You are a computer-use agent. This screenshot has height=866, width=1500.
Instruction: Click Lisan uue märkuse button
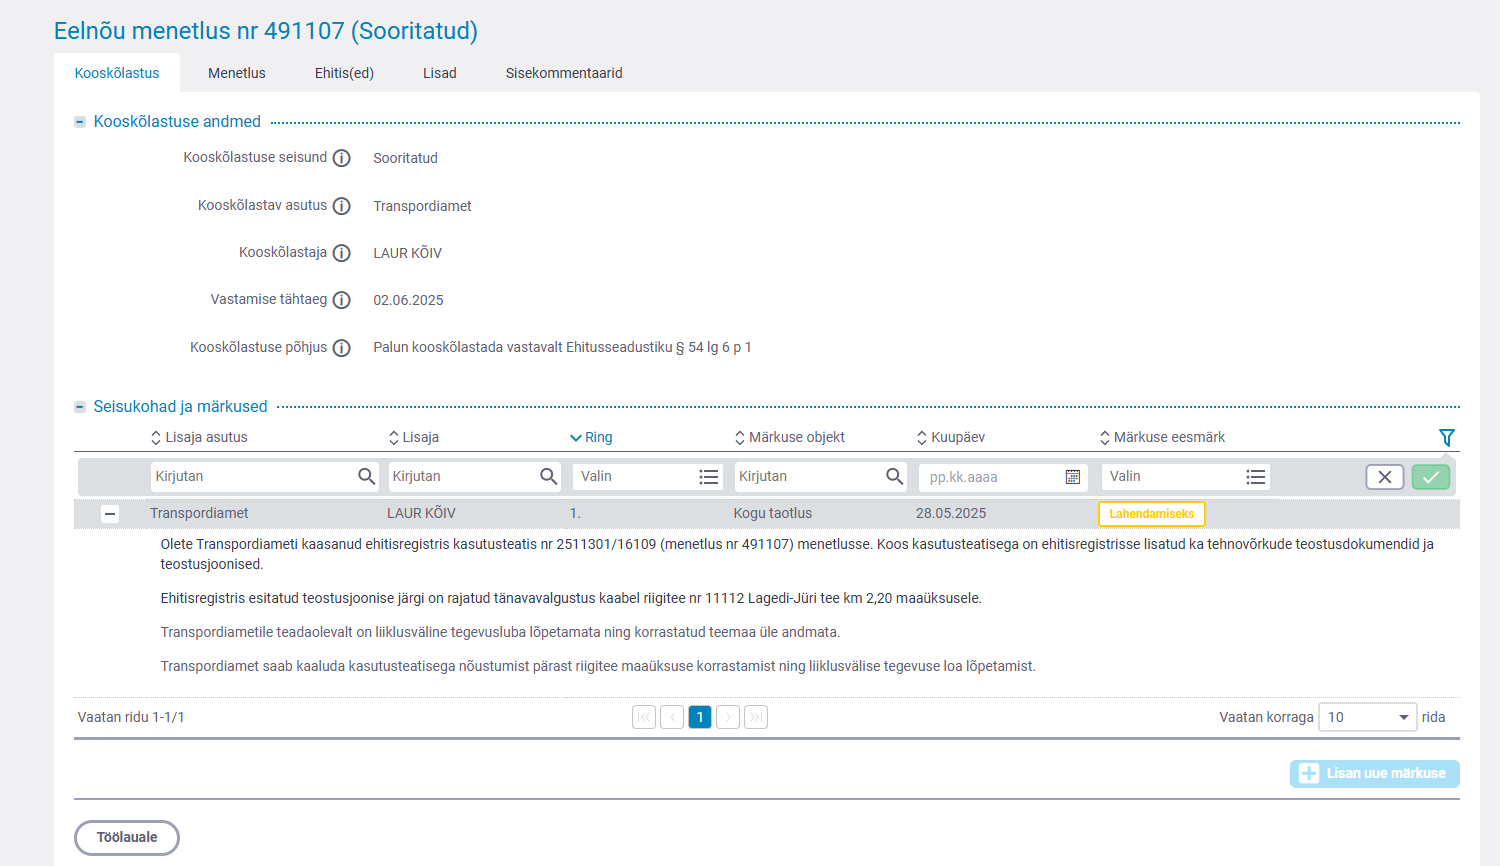(1375, 773)
